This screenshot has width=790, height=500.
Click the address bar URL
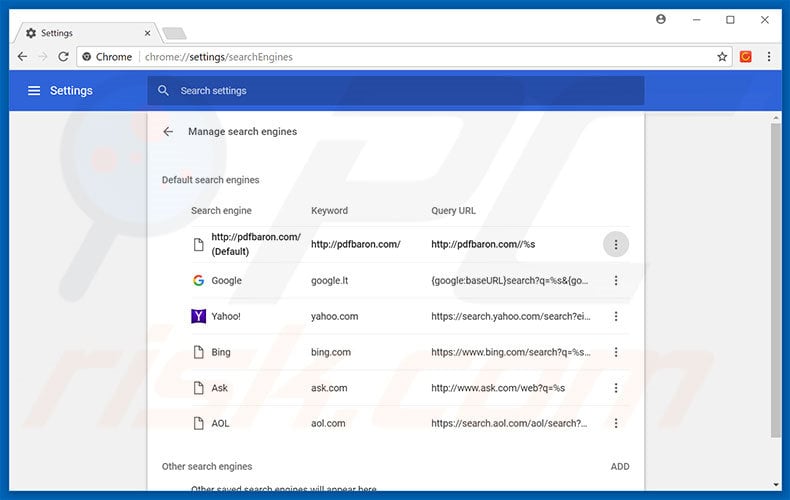tap(219, 57)
